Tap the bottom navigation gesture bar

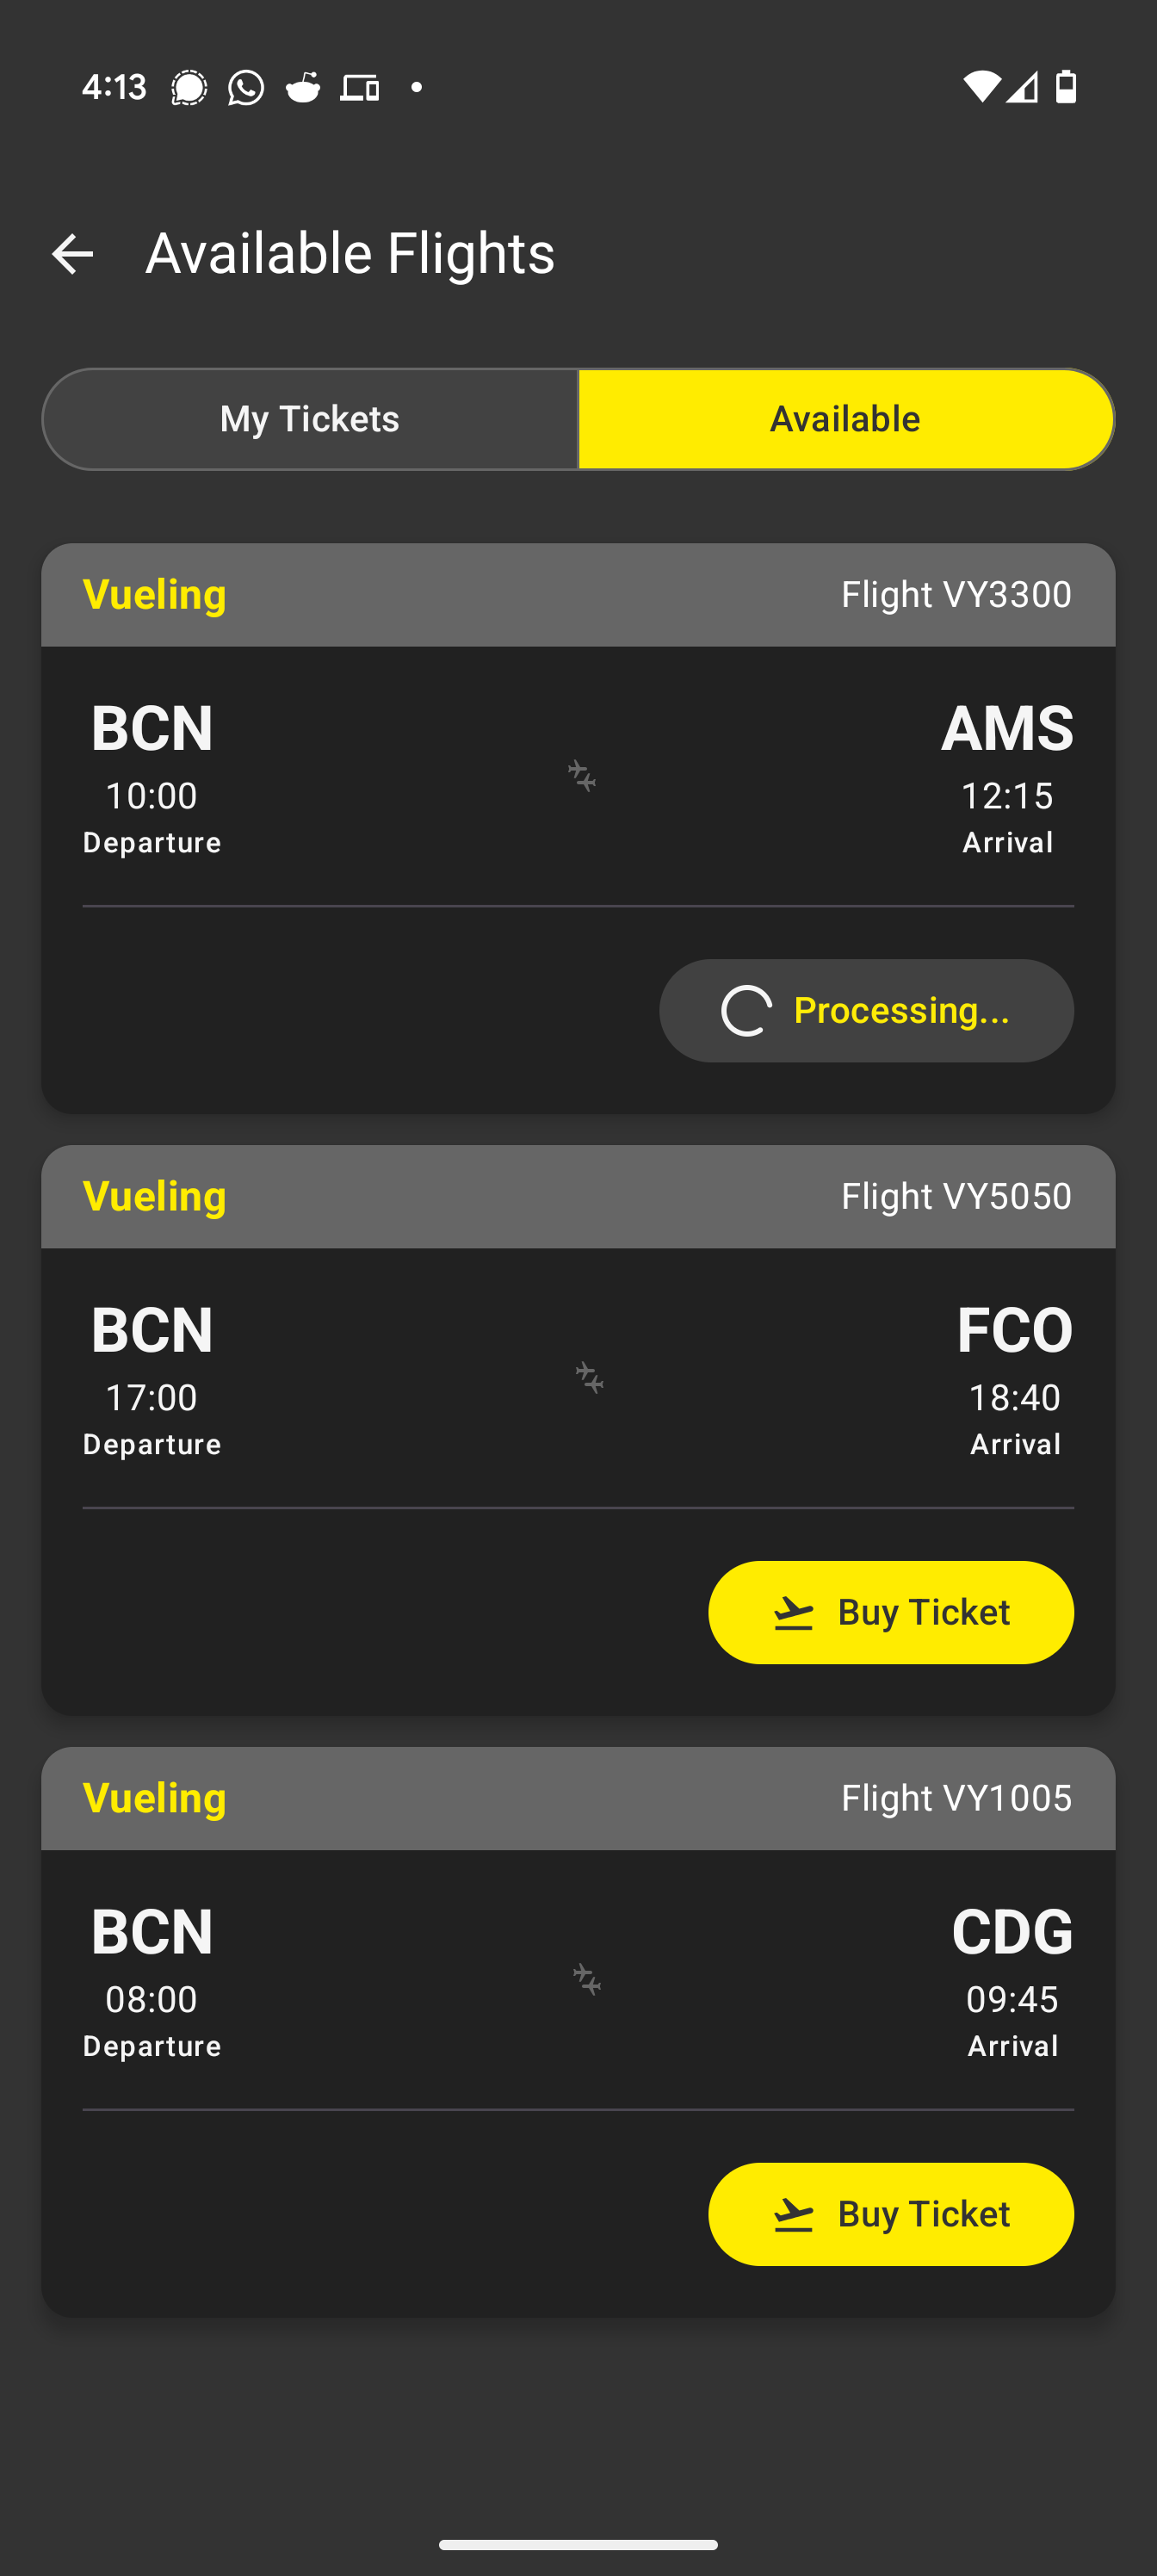pos(578,2545)
